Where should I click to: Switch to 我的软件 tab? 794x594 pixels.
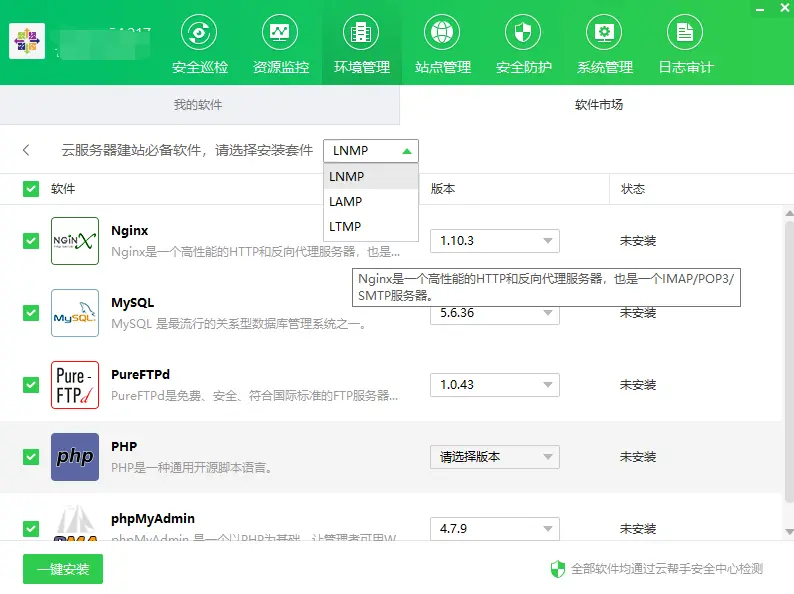coord(200,105)
